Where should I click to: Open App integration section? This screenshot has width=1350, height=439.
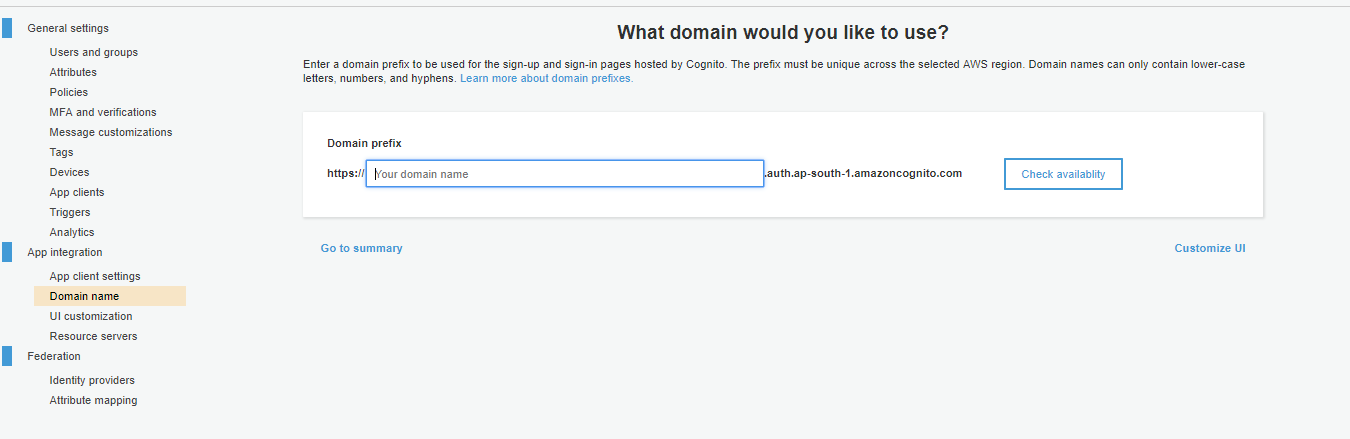tap(65, 252)
